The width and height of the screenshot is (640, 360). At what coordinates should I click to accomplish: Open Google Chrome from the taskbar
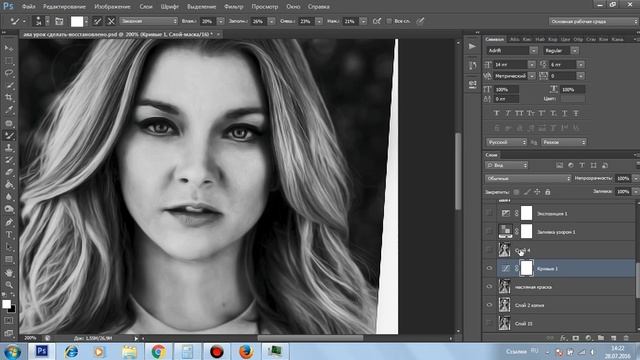(158, 351)
